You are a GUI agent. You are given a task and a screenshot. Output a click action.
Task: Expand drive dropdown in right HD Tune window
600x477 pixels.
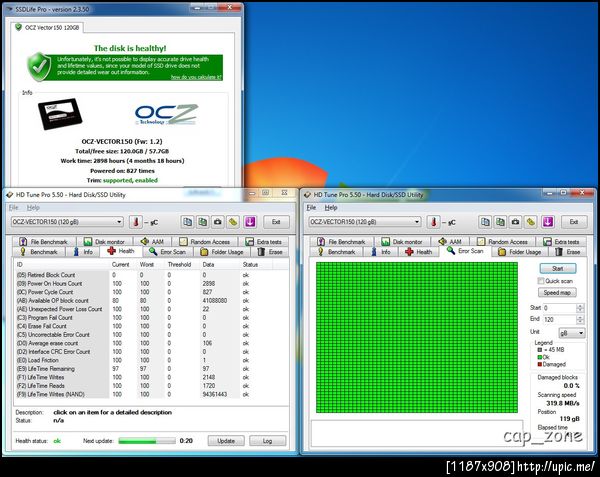tap(417, 222)
